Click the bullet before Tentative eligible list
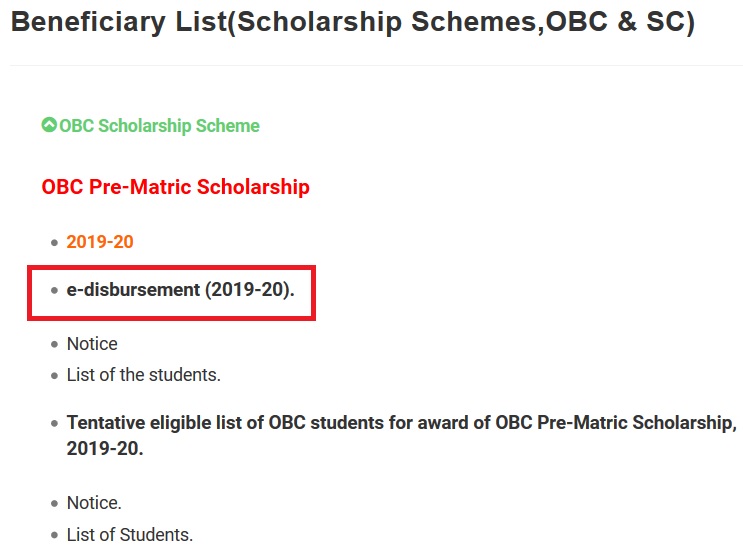Viewport: 743px width, 554px height. pyautogui.click(x=54, y=424)
